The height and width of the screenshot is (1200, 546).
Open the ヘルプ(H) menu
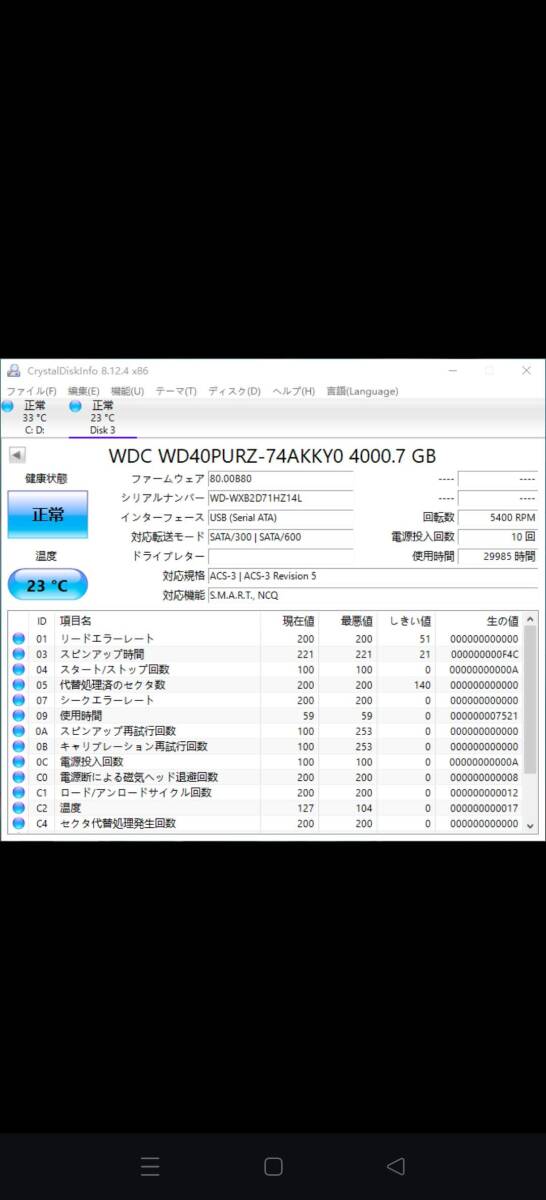tap(293, 391)
